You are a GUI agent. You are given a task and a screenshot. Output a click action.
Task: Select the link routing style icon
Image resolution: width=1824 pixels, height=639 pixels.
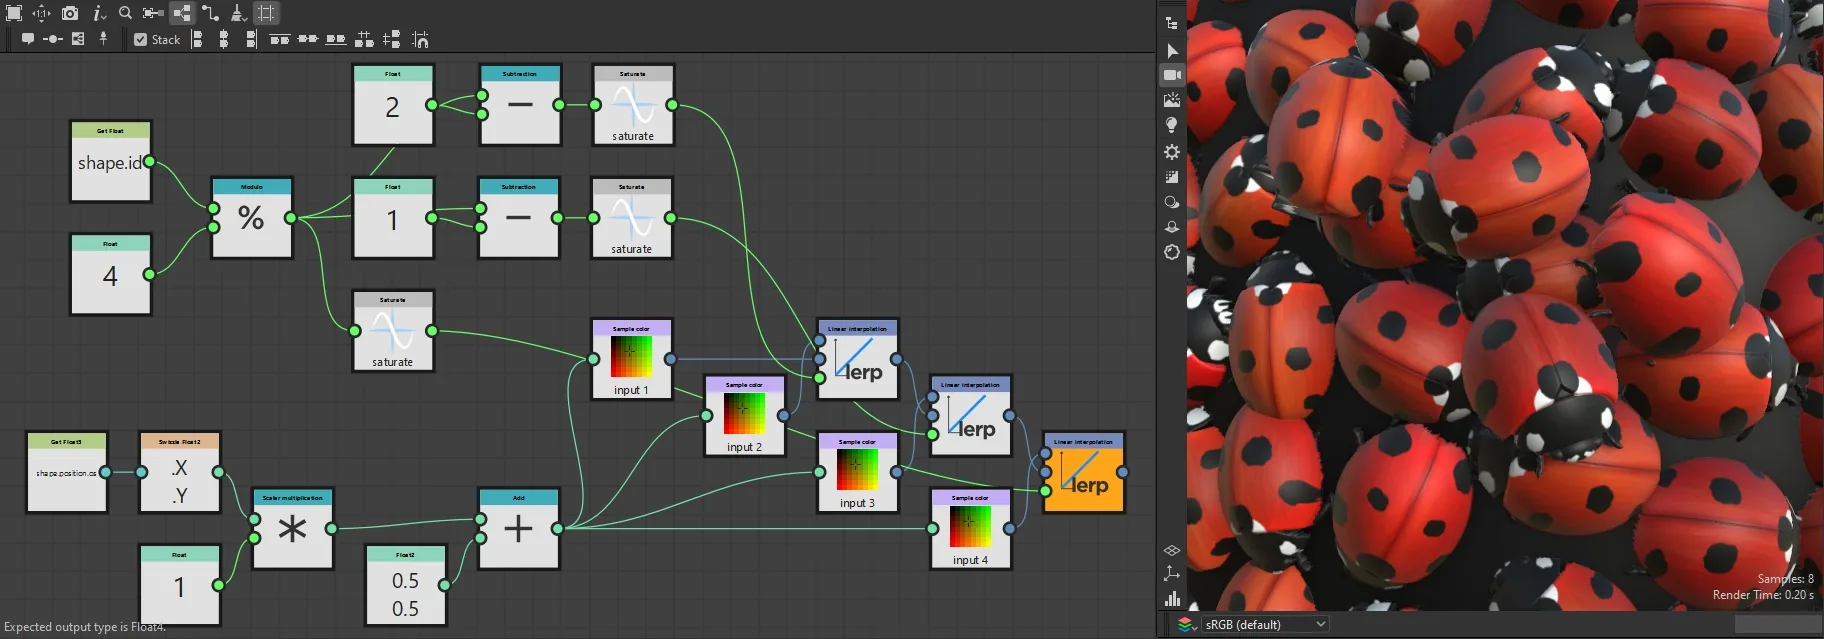click(x=210, y=13)
